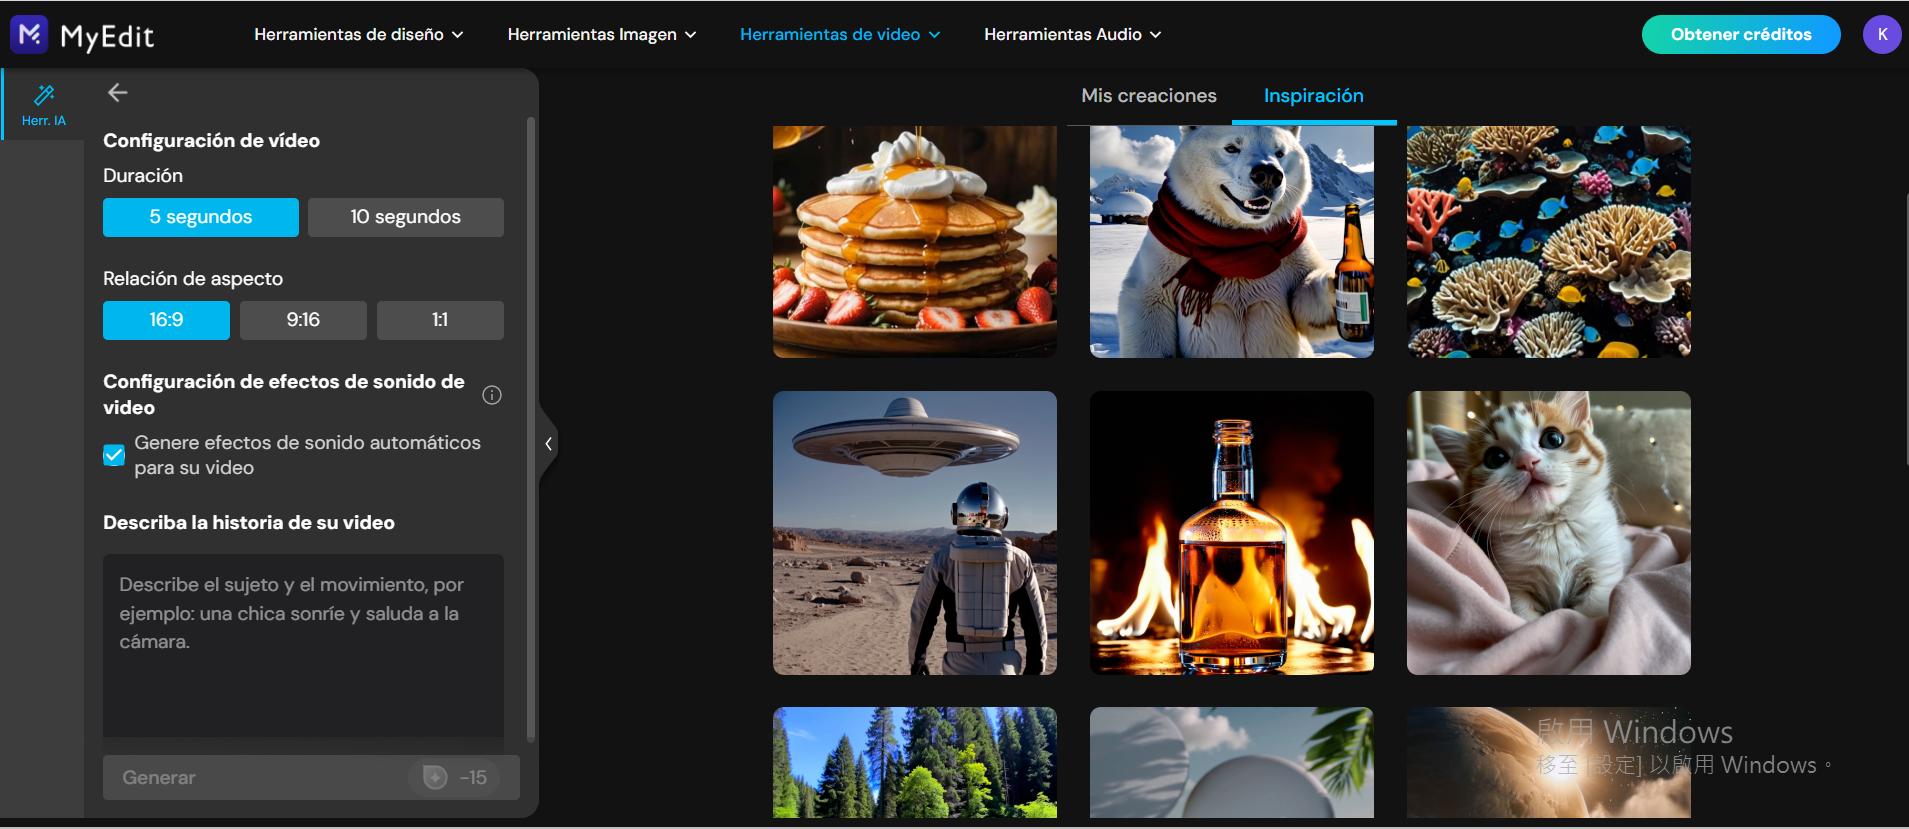Screen dimensions: 1909x829
Task: Open the astronaut and UFO thumbnail
Action: tap(915, 533)
